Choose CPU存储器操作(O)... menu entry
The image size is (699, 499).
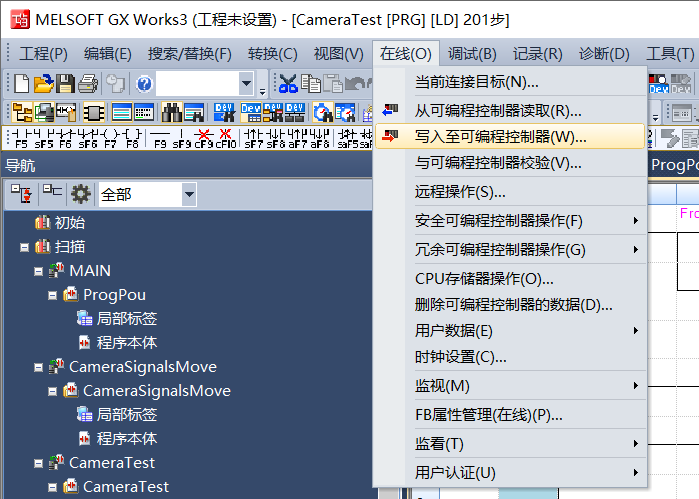pos(510,279)
